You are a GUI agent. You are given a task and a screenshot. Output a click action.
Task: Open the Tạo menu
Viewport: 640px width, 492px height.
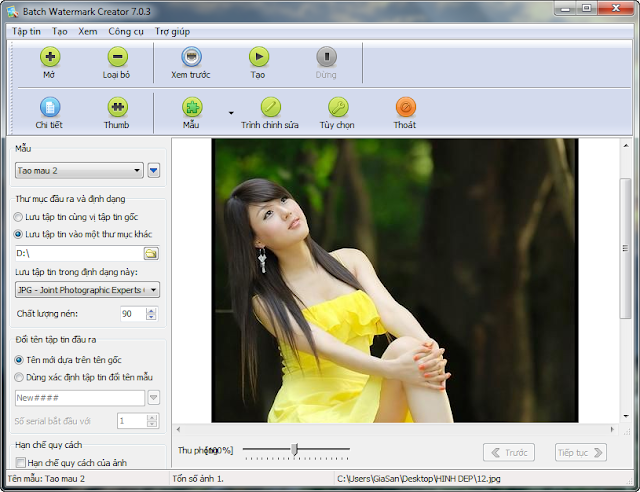pyautogui.click(x=60, y=32)
